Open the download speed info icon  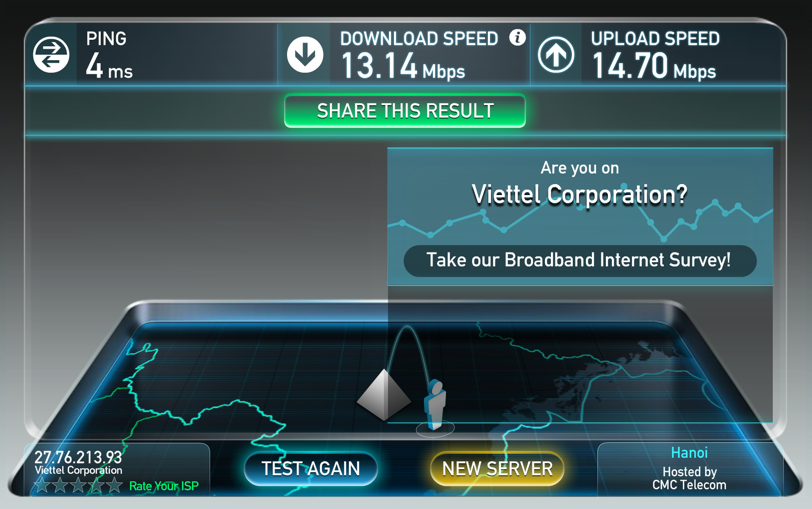(x=517, y=37)
